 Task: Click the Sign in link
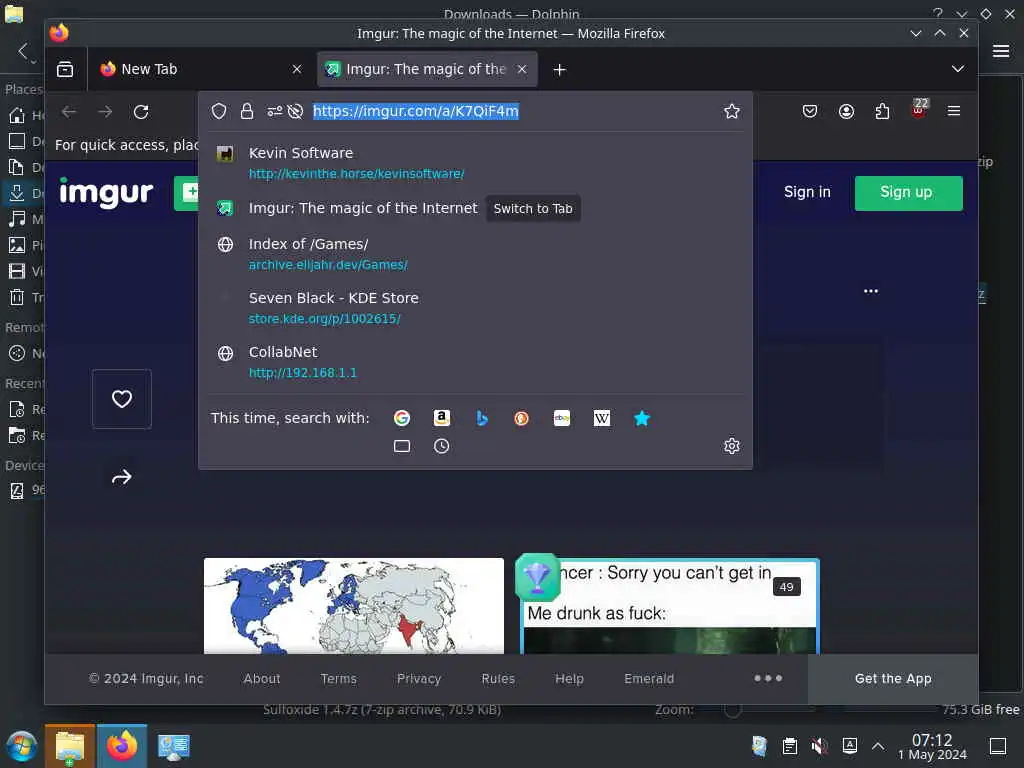pyautogui.click(x=807, y=192)
